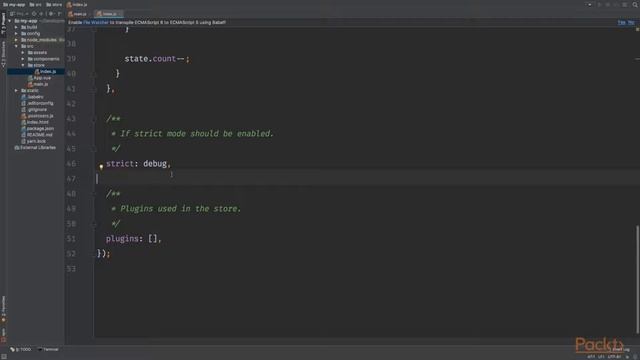
Task: Expand the assets folder
Action: point(23,53)
